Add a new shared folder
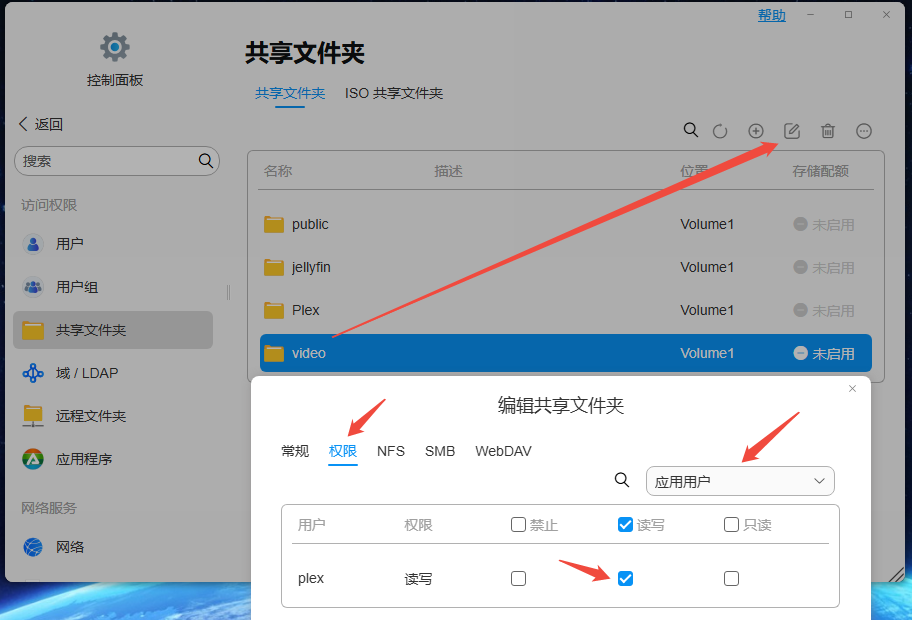The width and height of the screenshot is (912, 620). 756,131
